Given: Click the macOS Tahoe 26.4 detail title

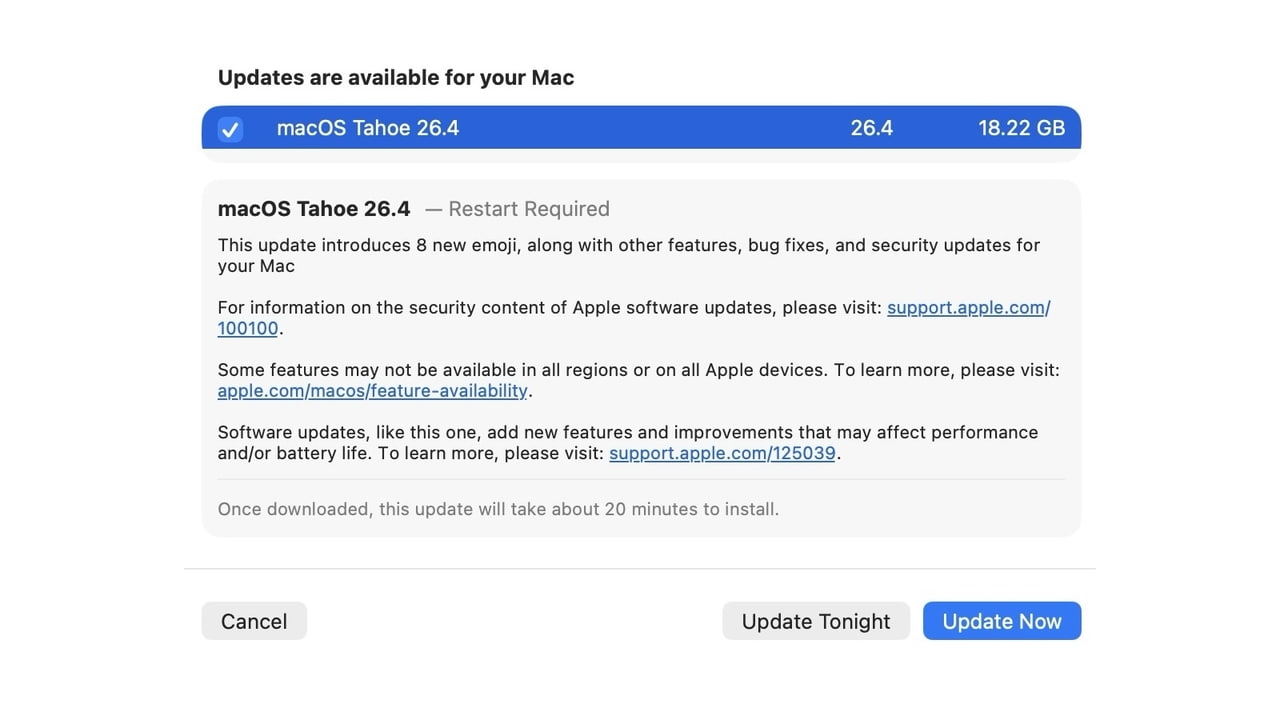Looking at the screenshot, I should pos(313,208).
